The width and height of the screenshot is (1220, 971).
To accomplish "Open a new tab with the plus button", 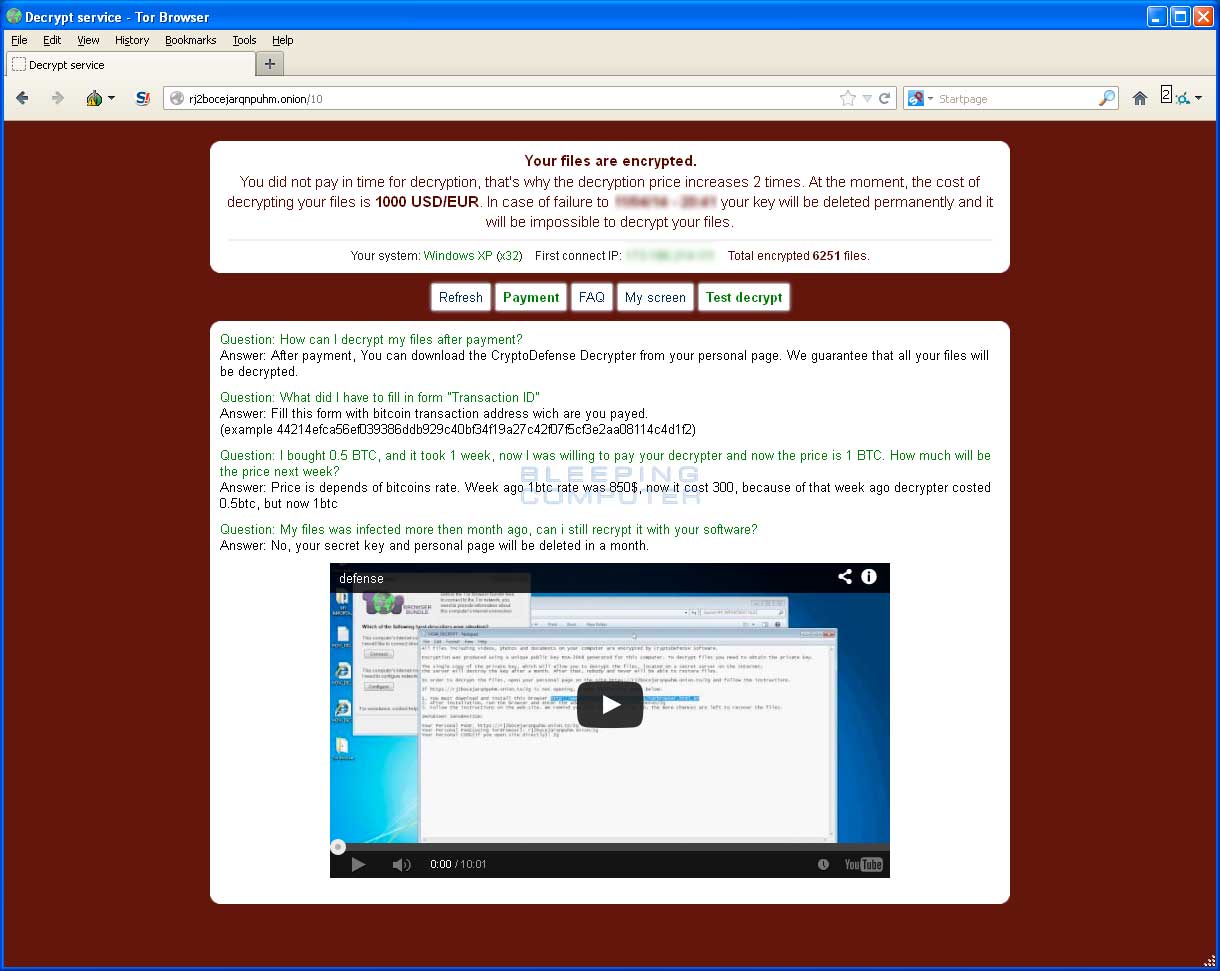I will coord(270,64).
